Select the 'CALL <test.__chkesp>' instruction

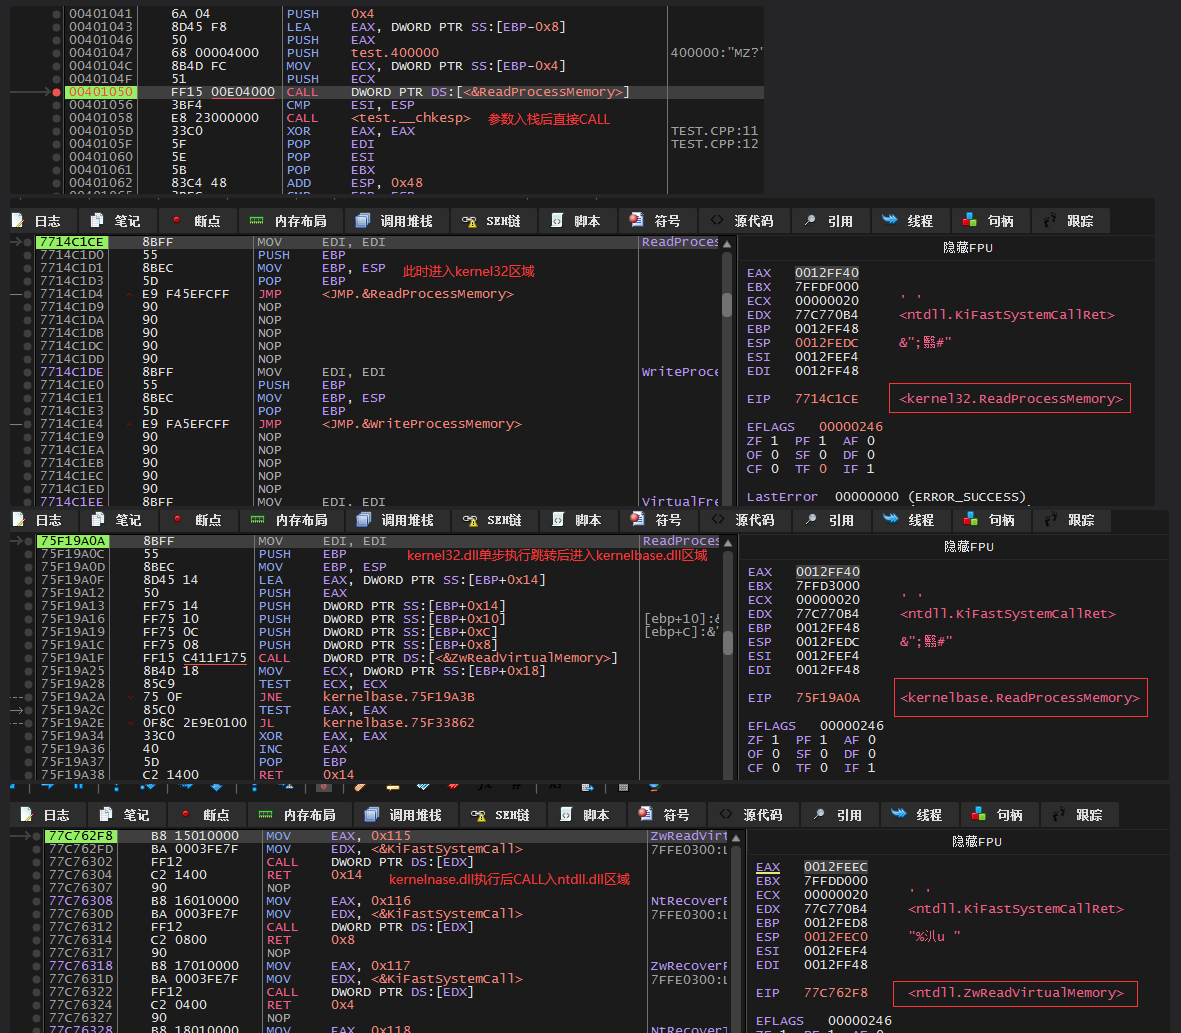pos(377,118)
